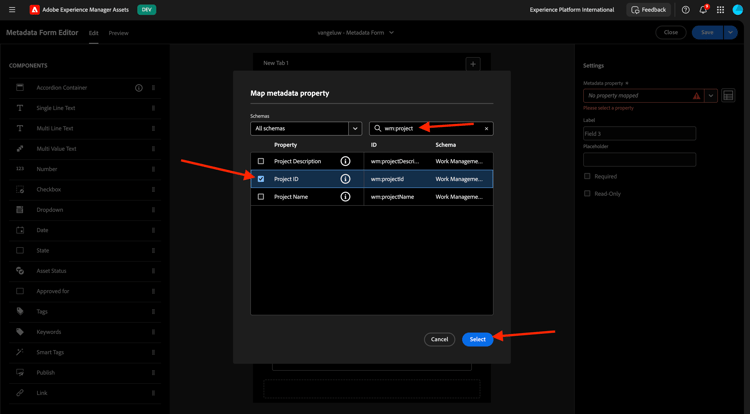750x414 pixels.
Task: Click the Label input field
Action: coord(639,133)
